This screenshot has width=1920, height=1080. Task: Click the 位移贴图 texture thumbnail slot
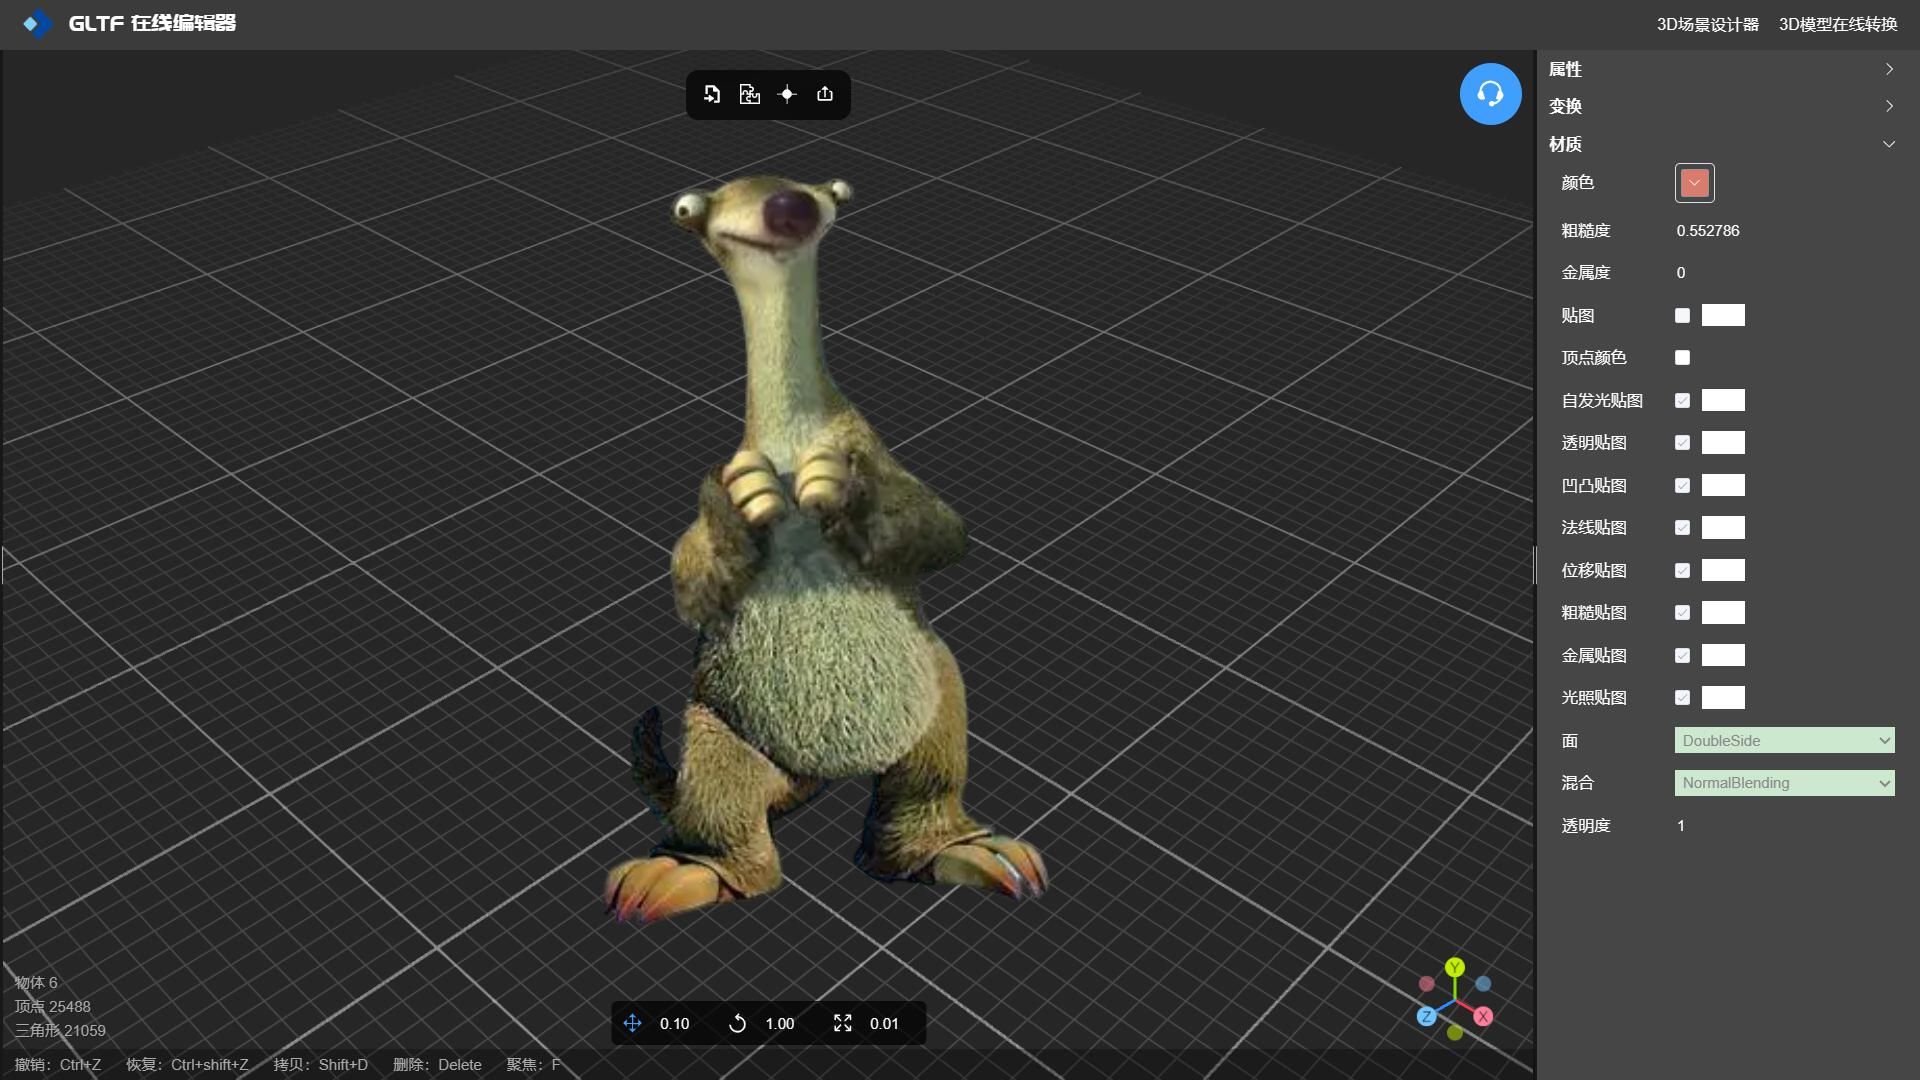[1723, 570]
